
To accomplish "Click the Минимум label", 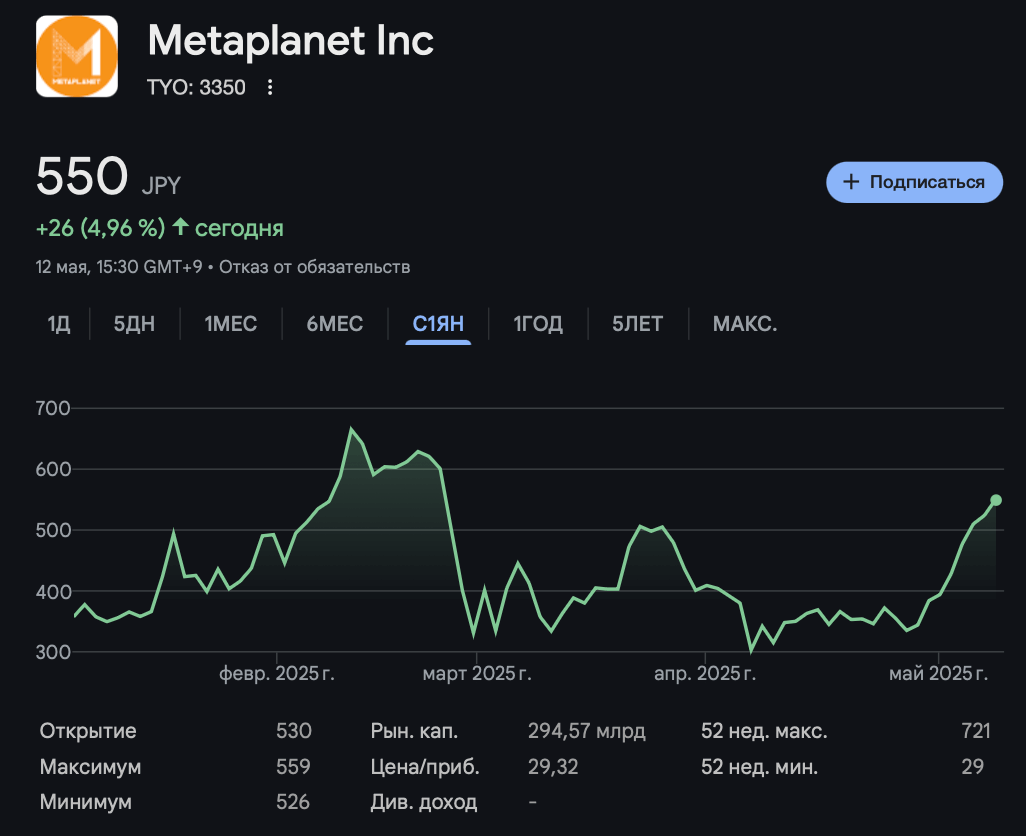I will pos(85,801).
